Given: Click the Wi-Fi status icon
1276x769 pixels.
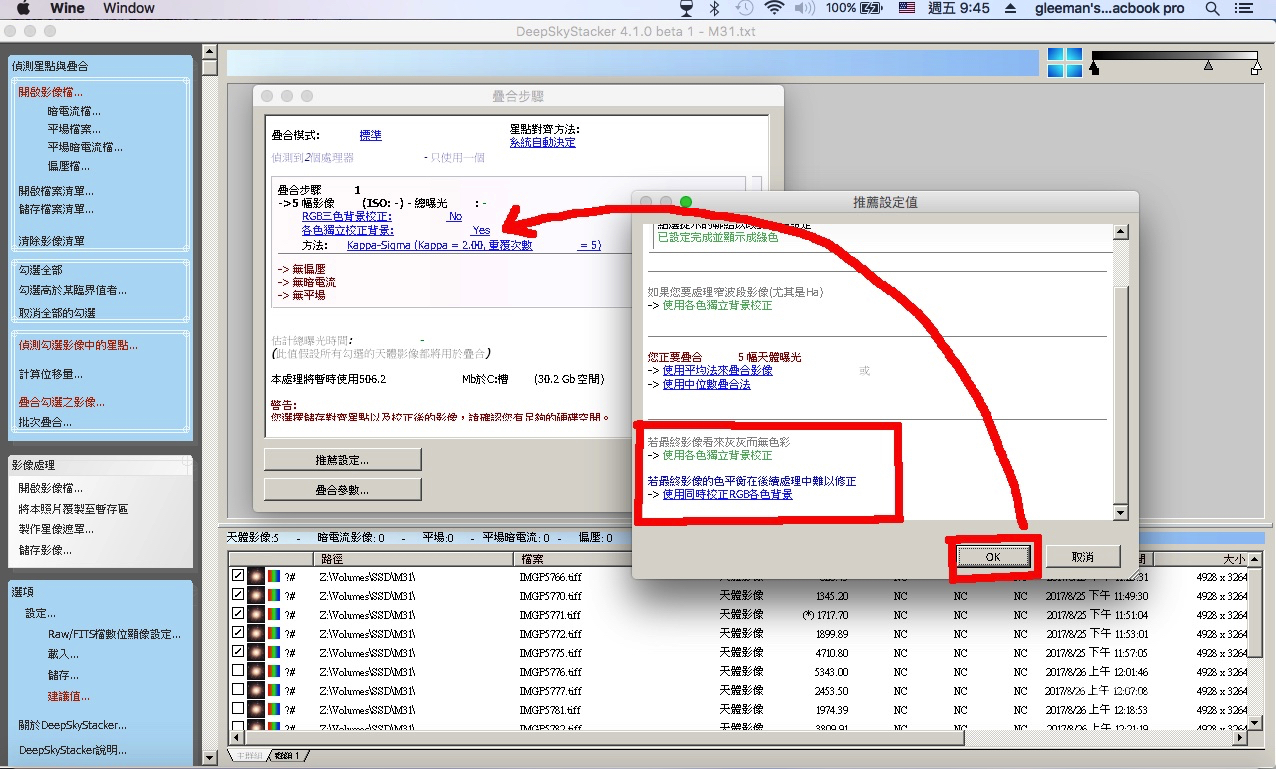Looking at the screenshot, I should [x=774, y=8].
